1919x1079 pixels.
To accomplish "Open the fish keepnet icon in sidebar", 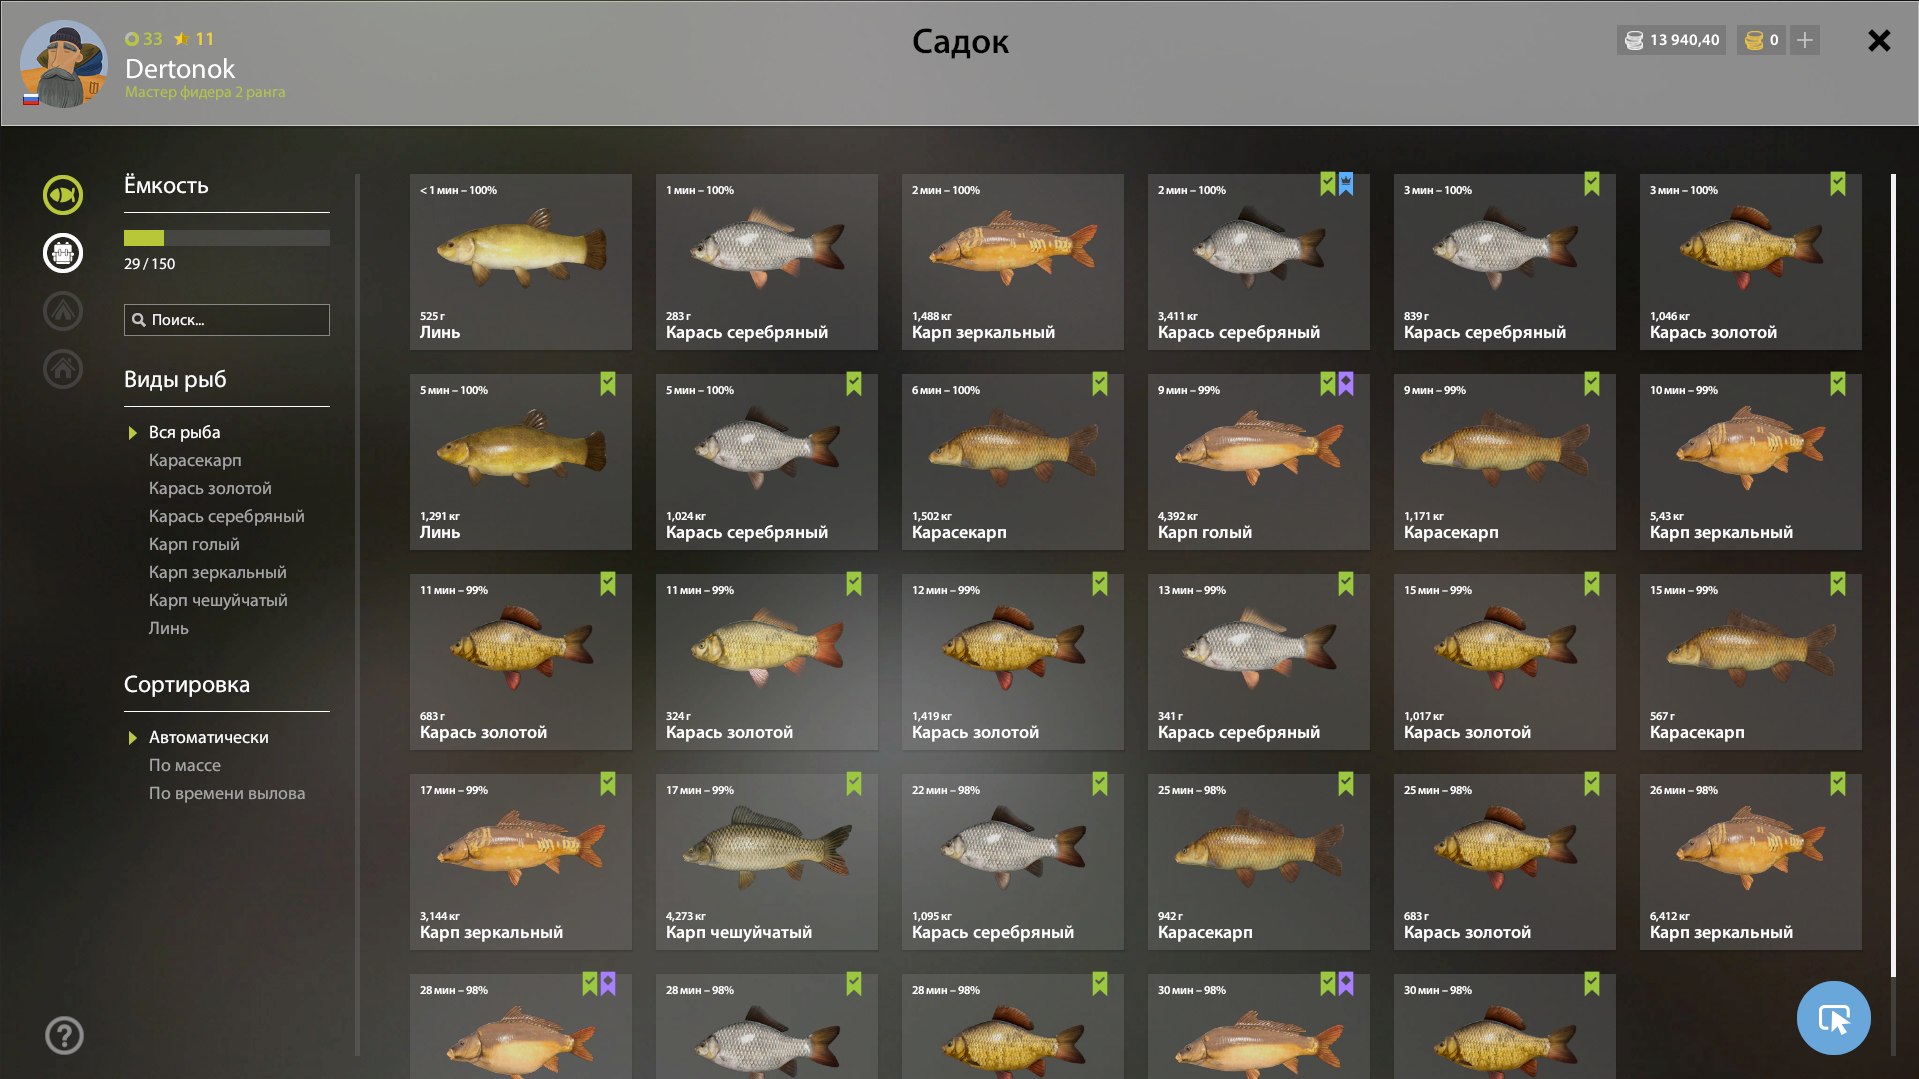I will (x=63, y=195).
